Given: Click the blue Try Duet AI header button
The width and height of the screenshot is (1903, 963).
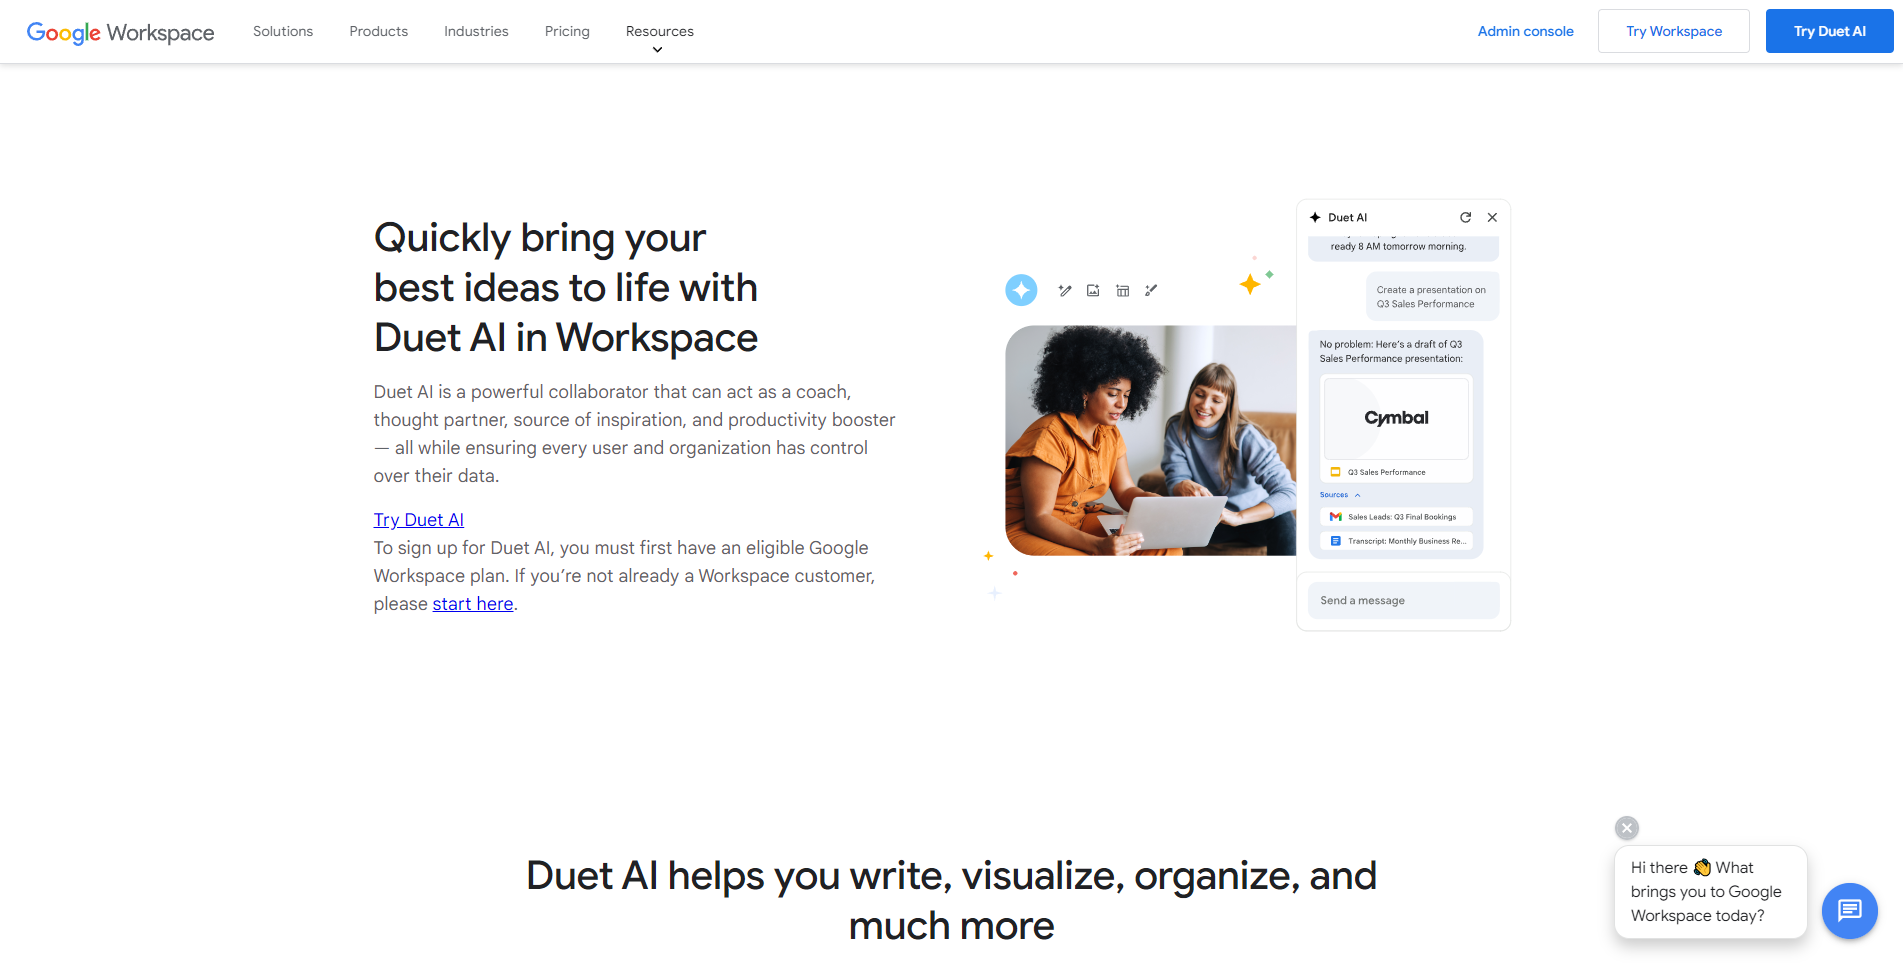Looking at the screenshot, I should pos(1829,31).
